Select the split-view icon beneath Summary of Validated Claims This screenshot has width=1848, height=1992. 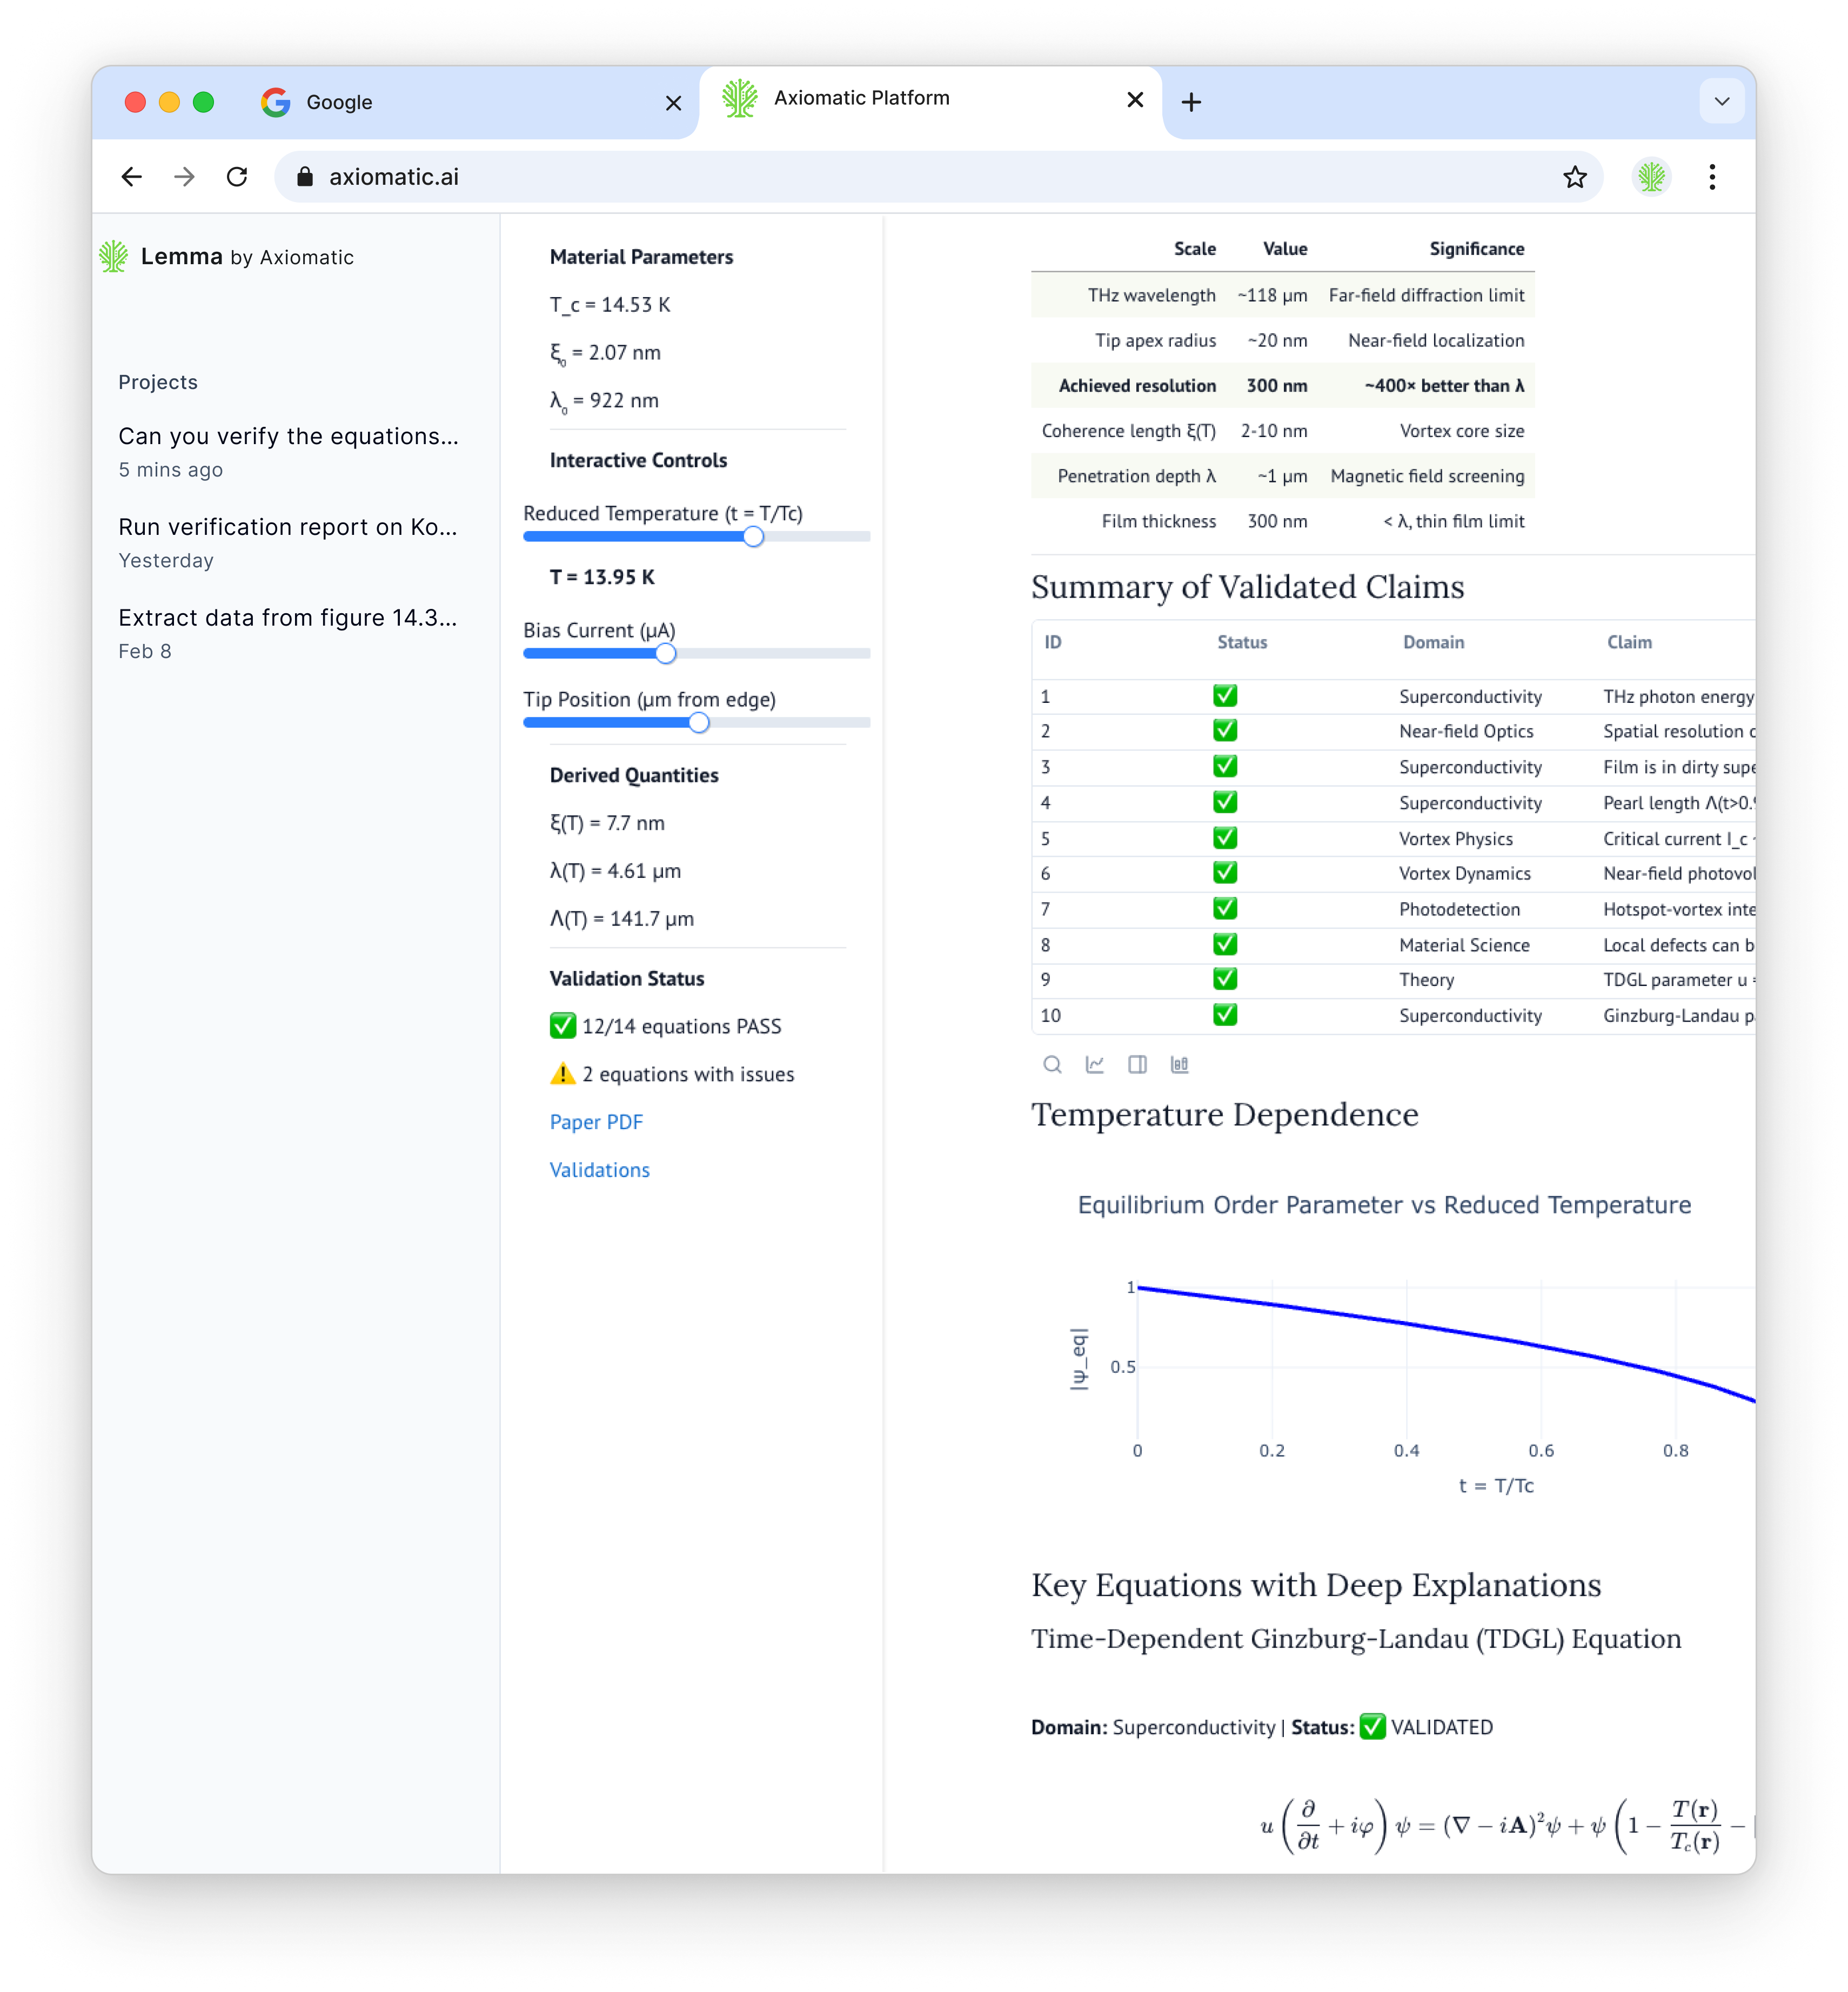click(1137, 1065)
